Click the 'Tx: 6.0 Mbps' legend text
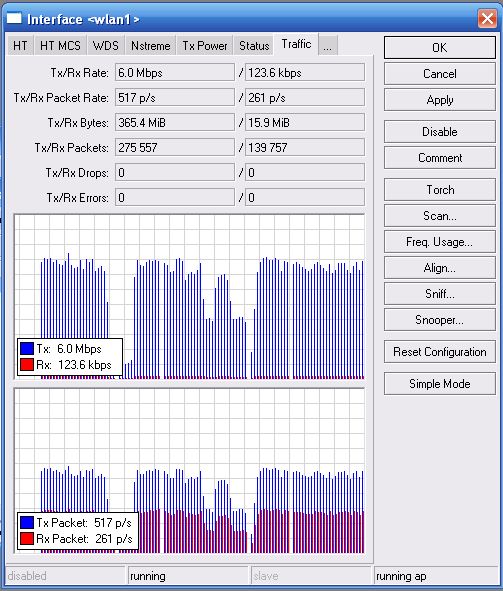503x591 pixels. (69, 349)
